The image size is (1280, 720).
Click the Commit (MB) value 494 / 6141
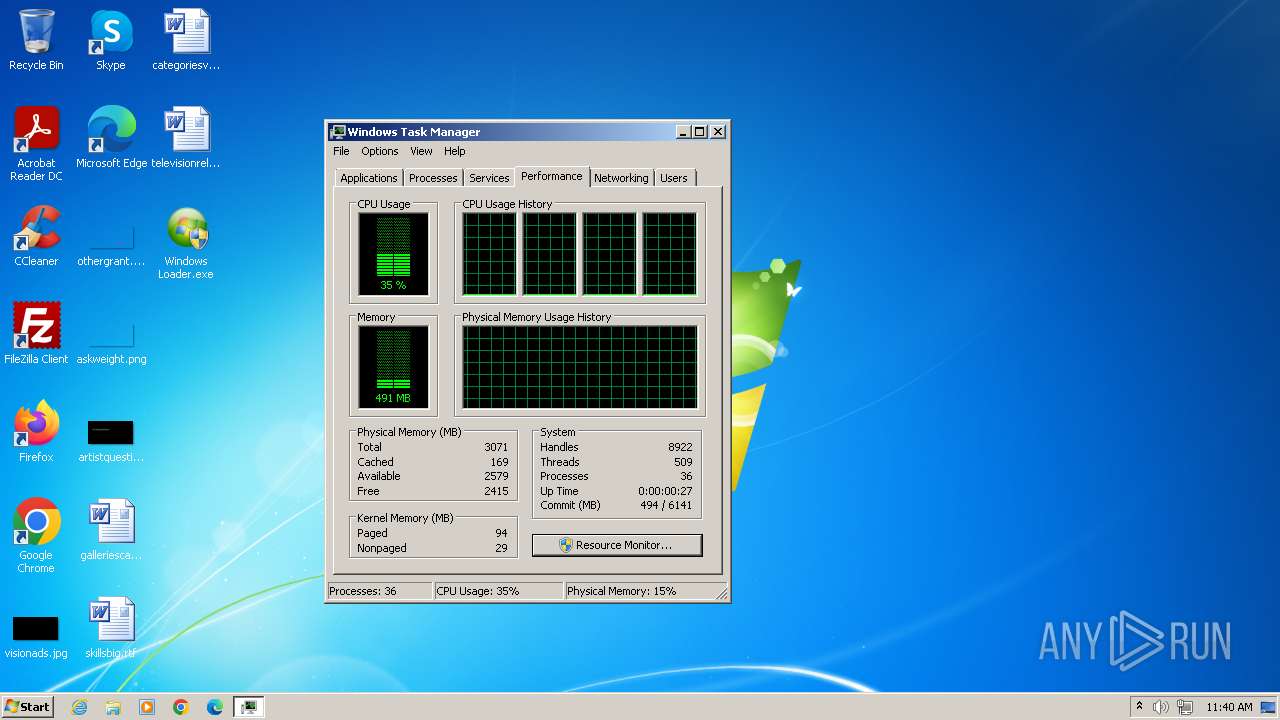tap(666, 505)
